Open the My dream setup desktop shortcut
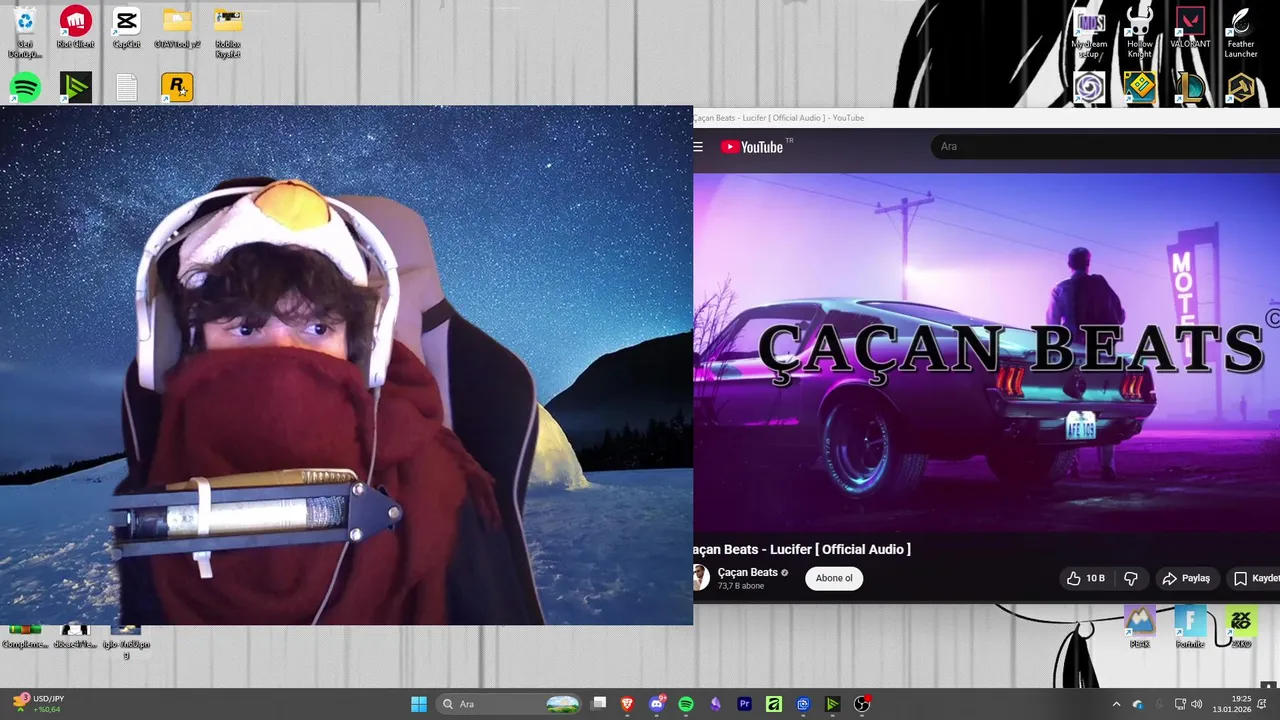The image size is (1280, 720). (1089, 32)
